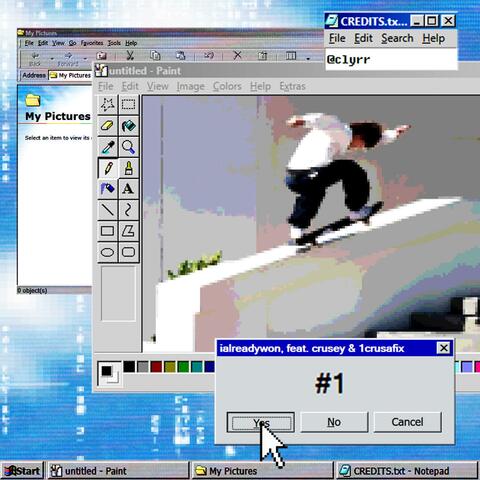Image resolution: width=480 pixels, height=480 pixels.
Task: Open the Edit menu in Paint
Action: 130,86
